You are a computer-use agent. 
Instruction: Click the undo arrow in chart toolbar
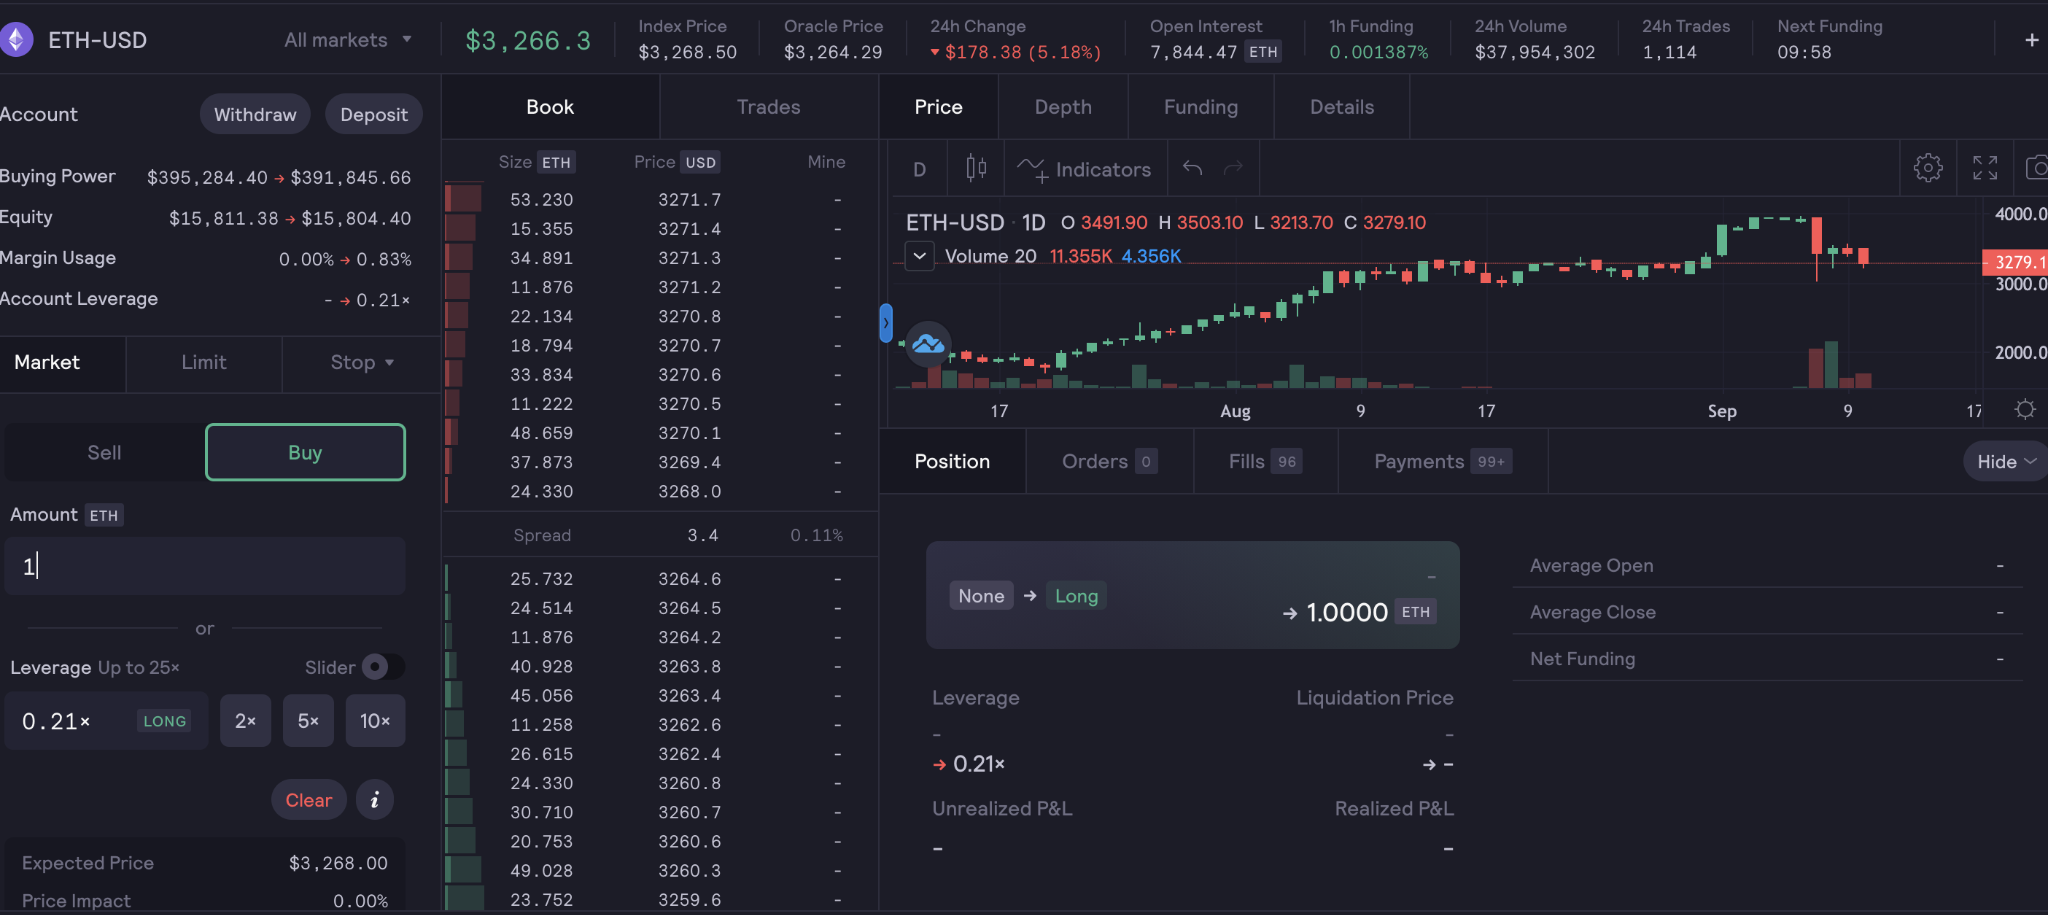click(1192, 168)
